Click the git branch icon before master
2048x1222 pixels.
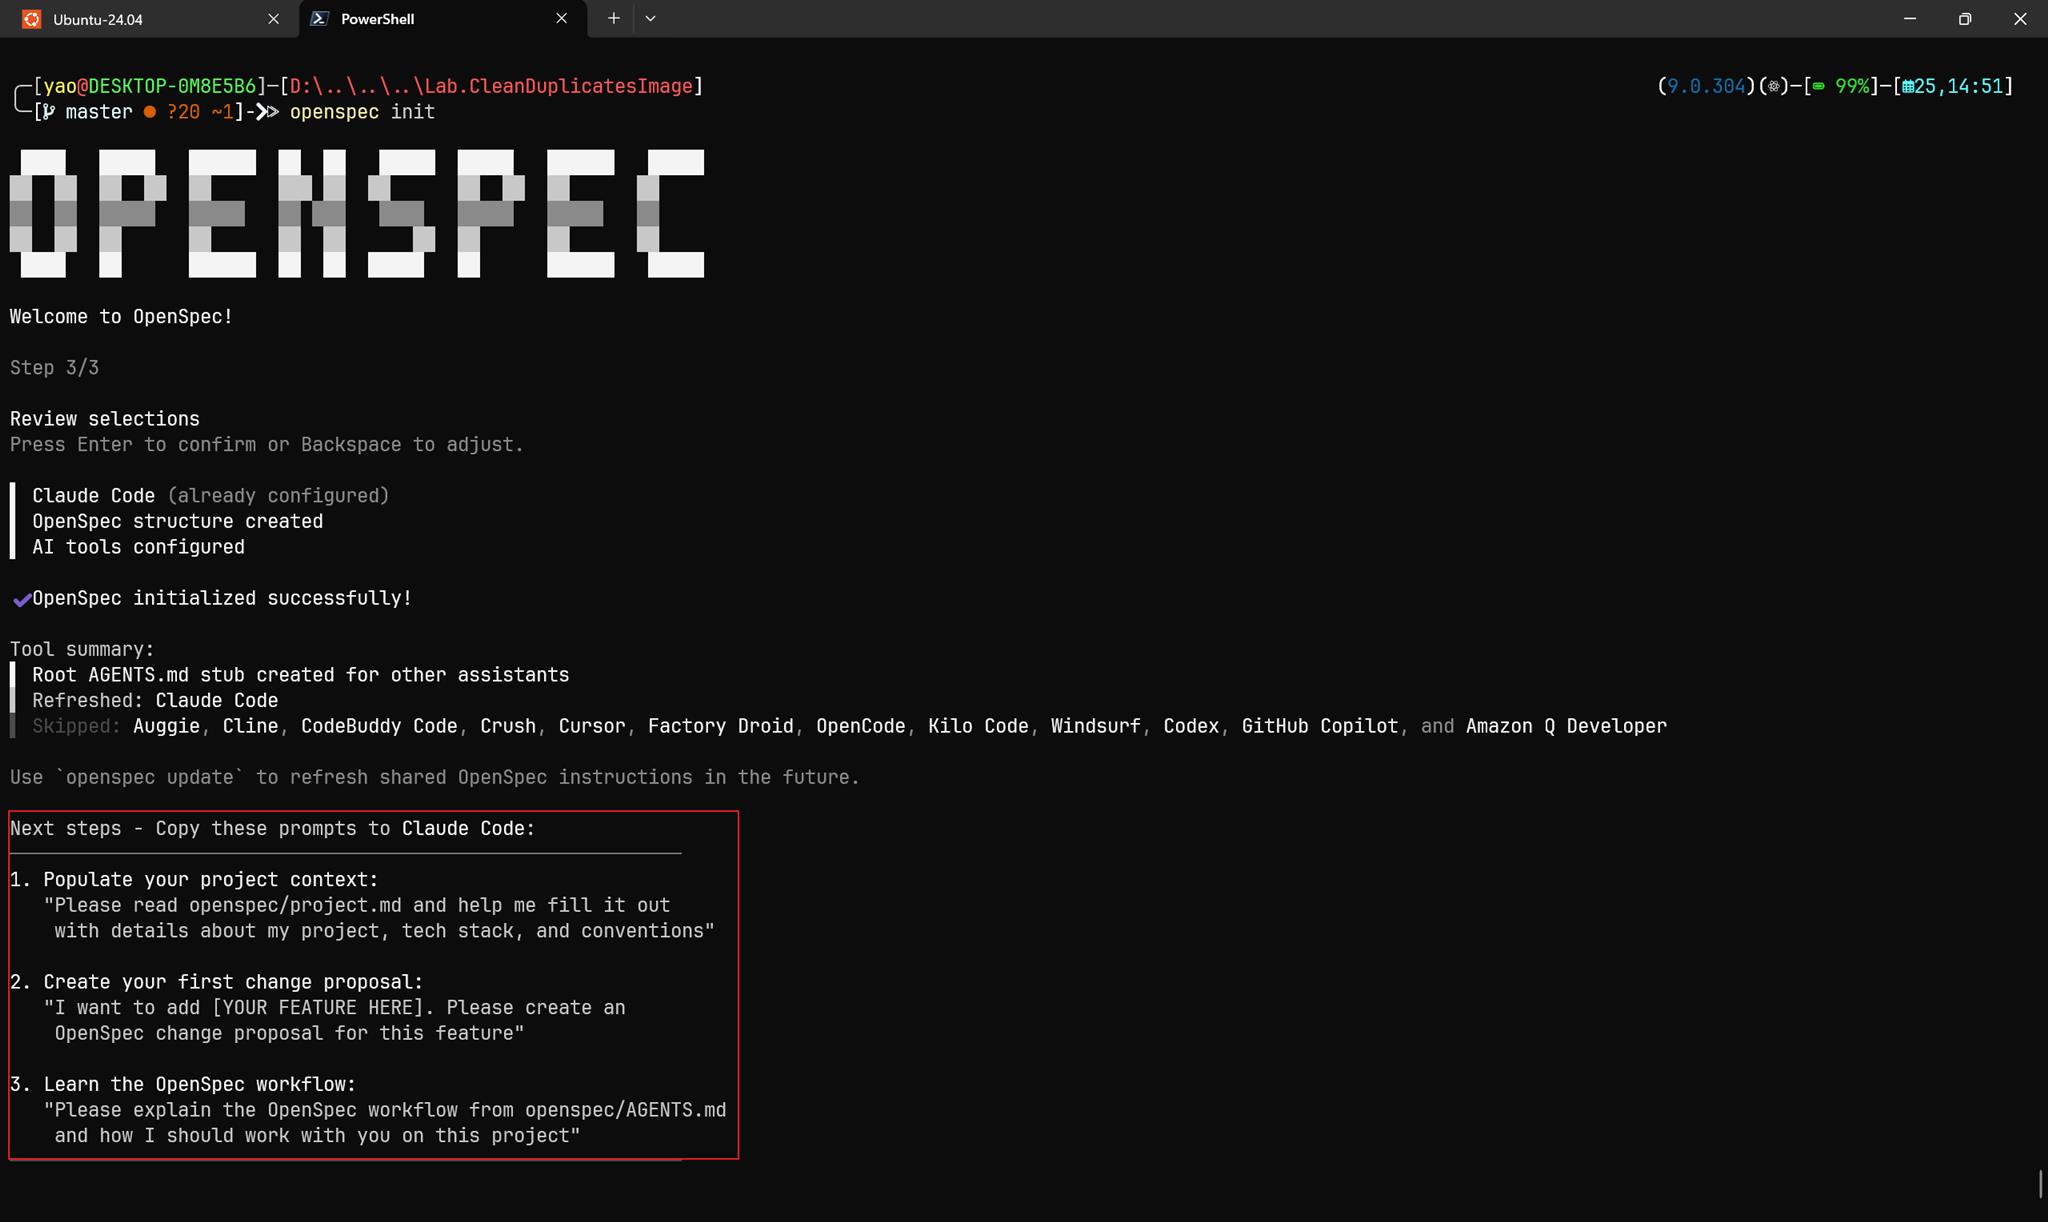click(x=48, y=112)
